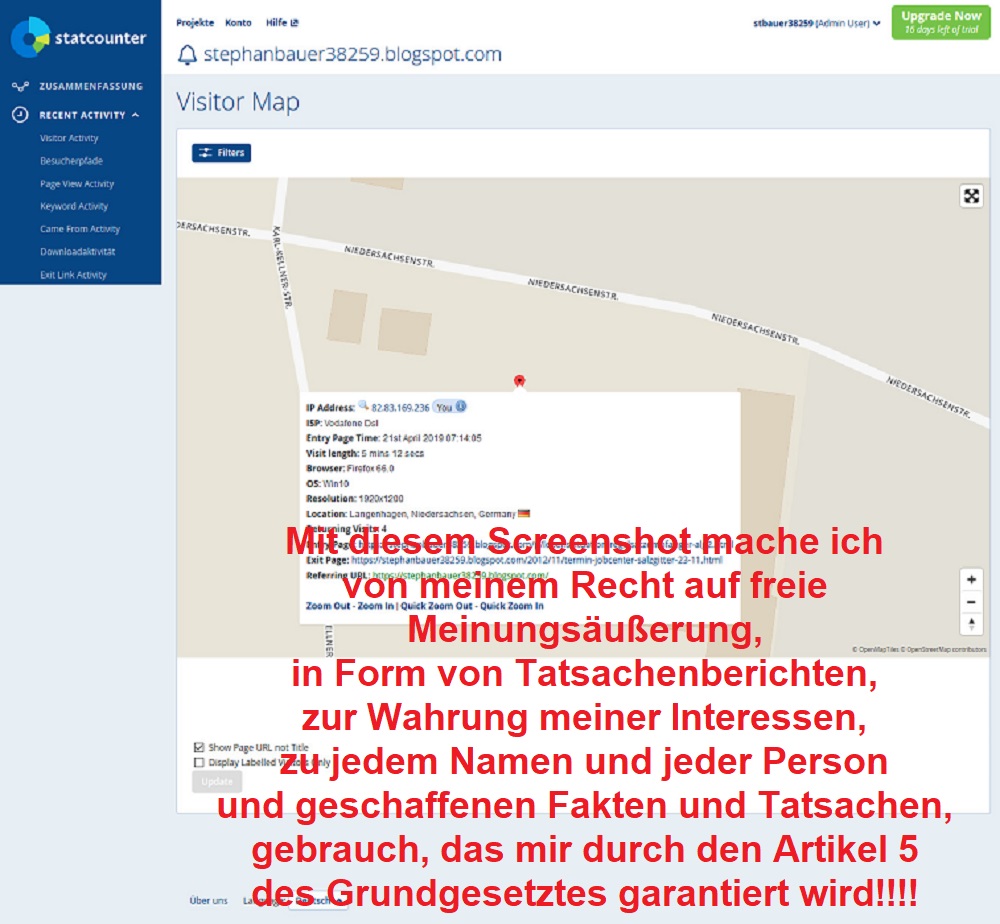Open Besucherpfade in sidebar
This screenshot has height=924, width=1000.
[x=71, y=161]
